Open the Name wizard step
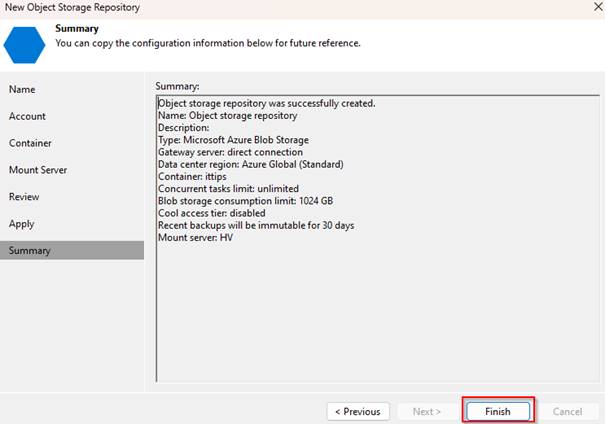This screenshot has height=424, width=605. click(22, 90)
